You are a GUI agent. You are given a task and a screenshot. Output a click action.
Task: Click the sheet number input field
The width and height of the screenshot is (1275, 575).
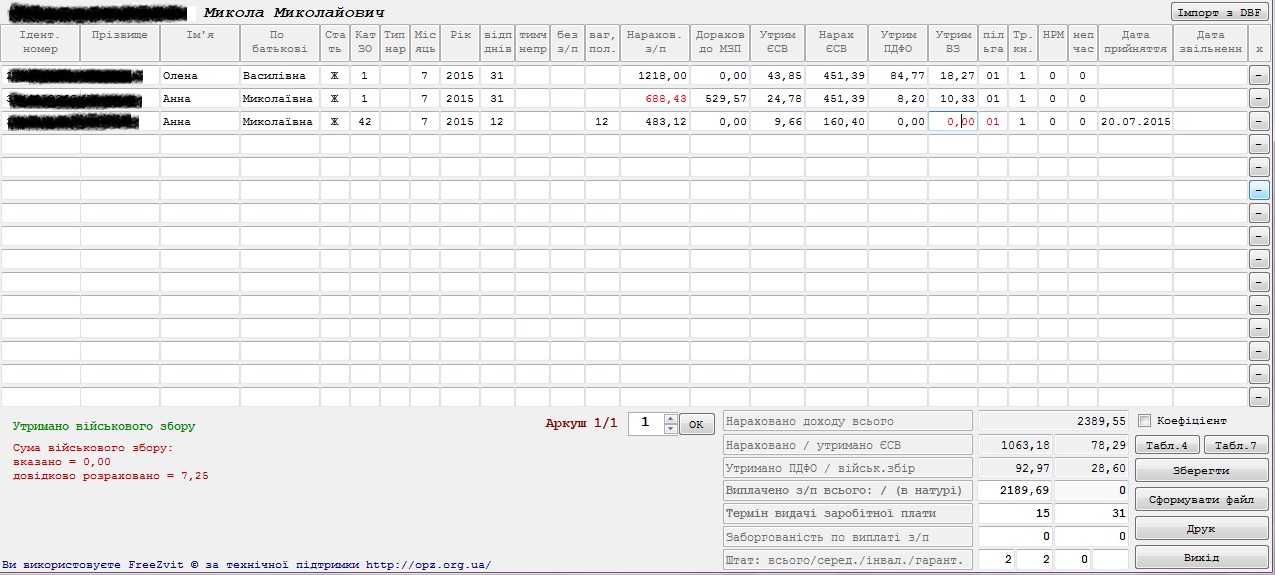pyautogui.click(x=645, y=424)
